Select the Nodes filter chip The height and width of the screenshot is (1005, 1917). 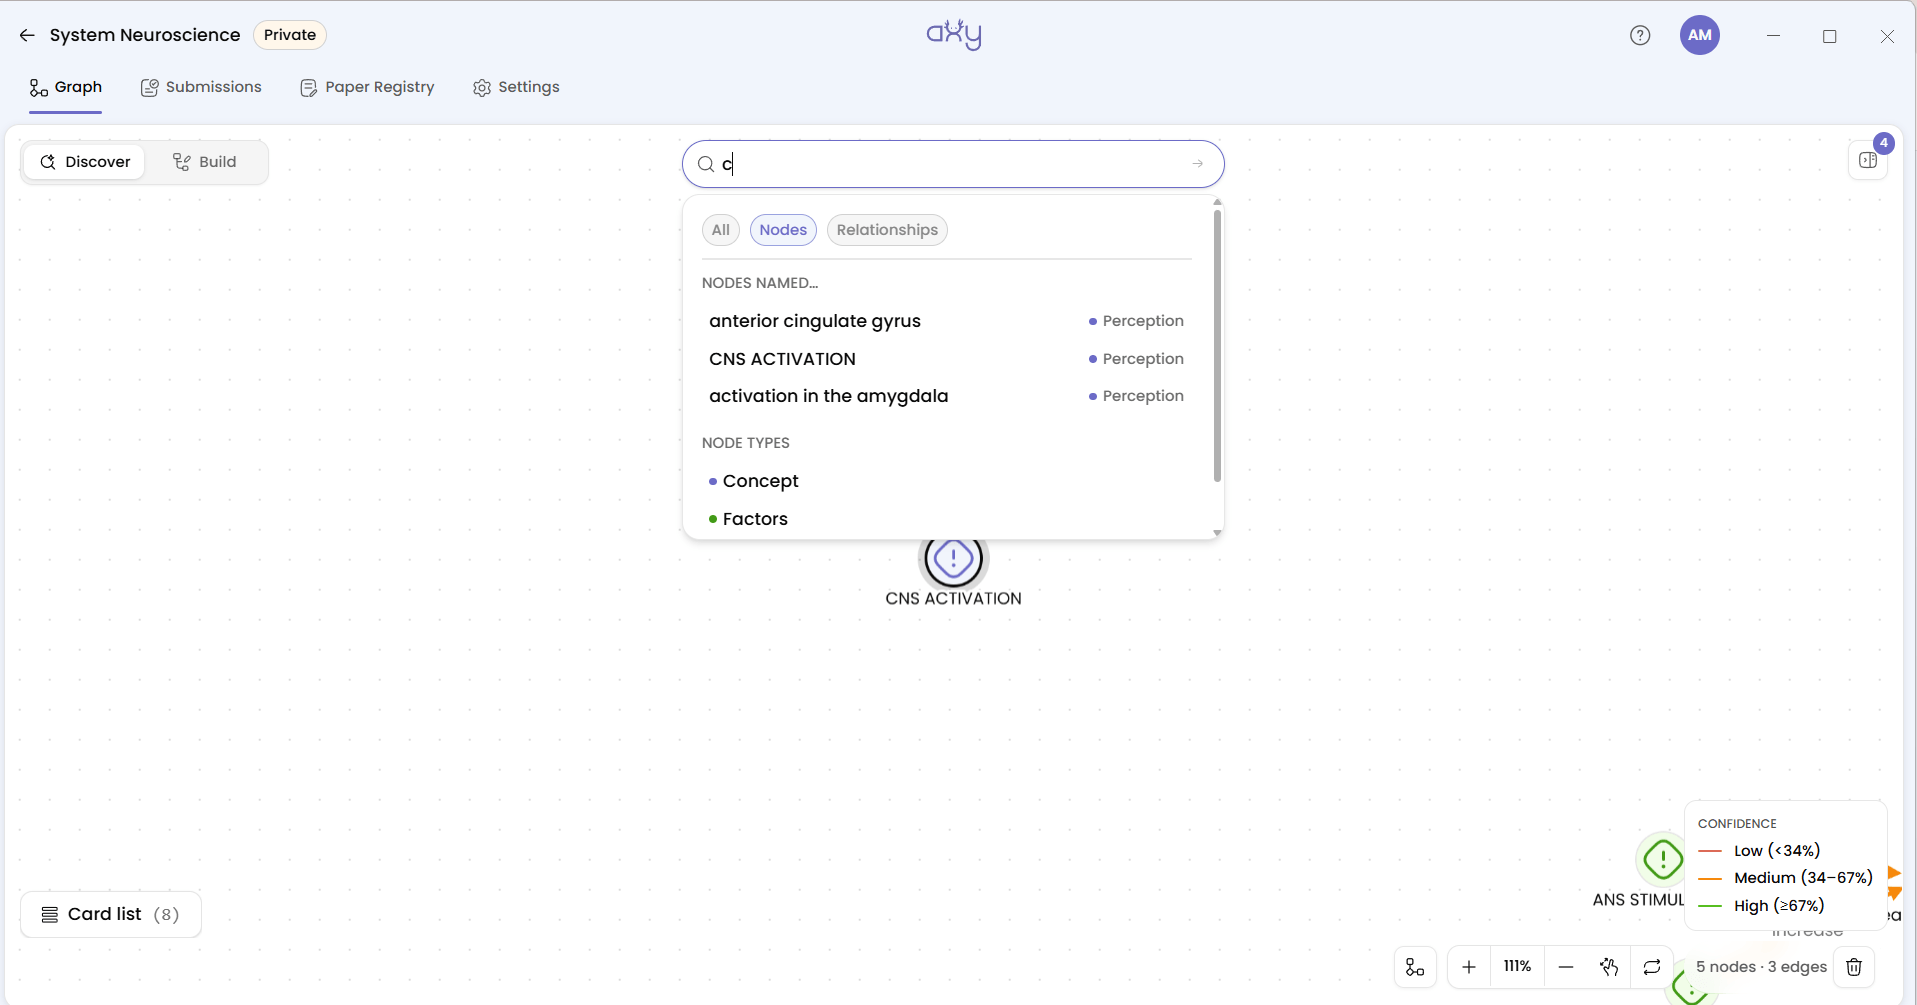pos(783,230)
